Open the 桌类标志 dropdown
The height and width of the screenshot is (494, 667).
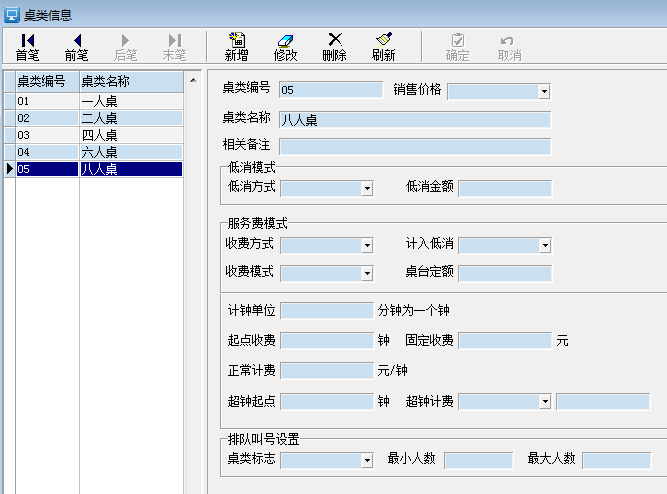[367, 461]
